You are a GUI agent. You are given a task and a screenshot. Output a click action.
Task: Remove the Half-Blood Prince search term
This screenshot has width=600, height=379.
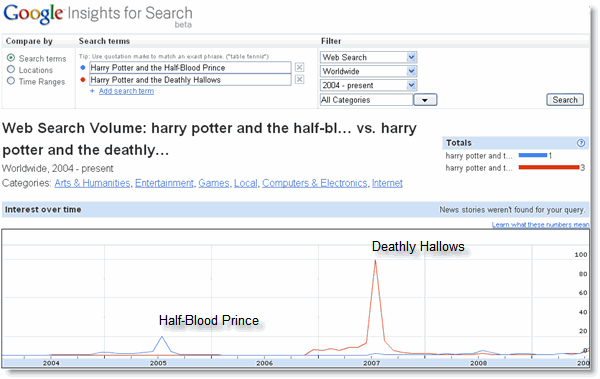click(x=300, y=67)
